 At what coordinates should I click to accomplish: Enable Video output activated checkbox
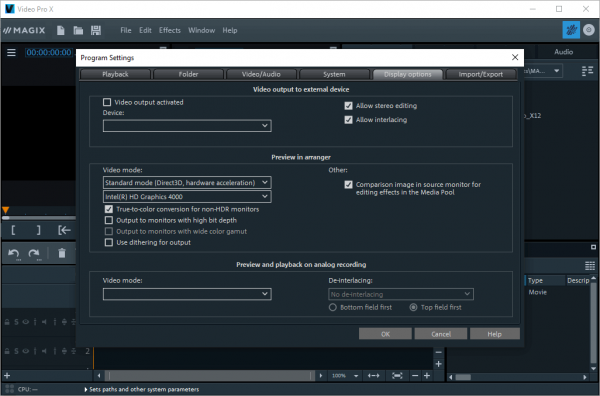[107, 102]
